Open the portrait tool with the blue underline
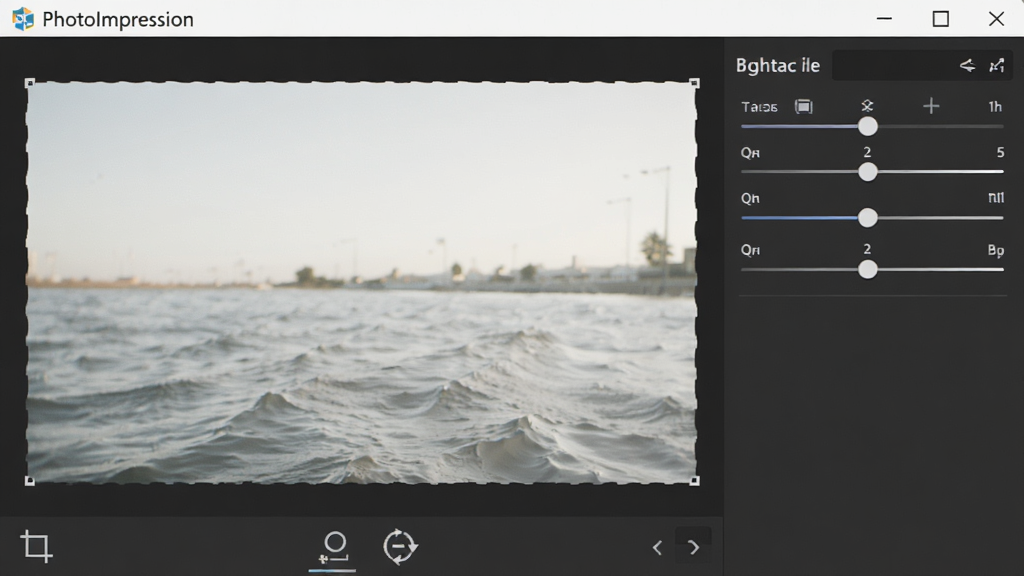Image resolution: width=1024 pixels, height=576 pixels. [x=334, y=547]
